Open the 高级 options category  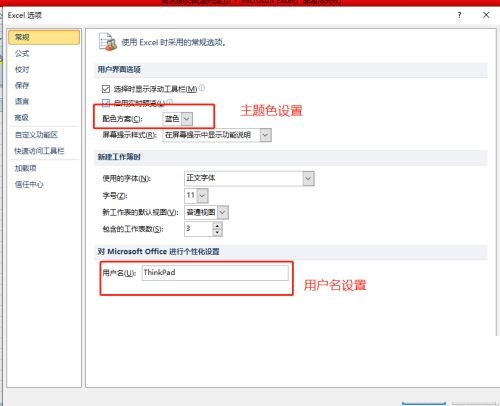(22, 117)
